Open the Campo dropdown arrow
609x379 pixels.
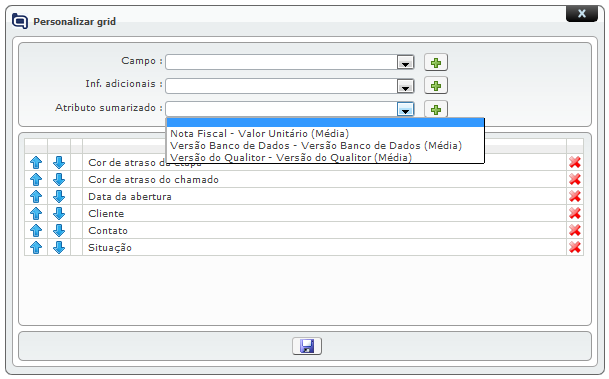click(x=405, y=63)
